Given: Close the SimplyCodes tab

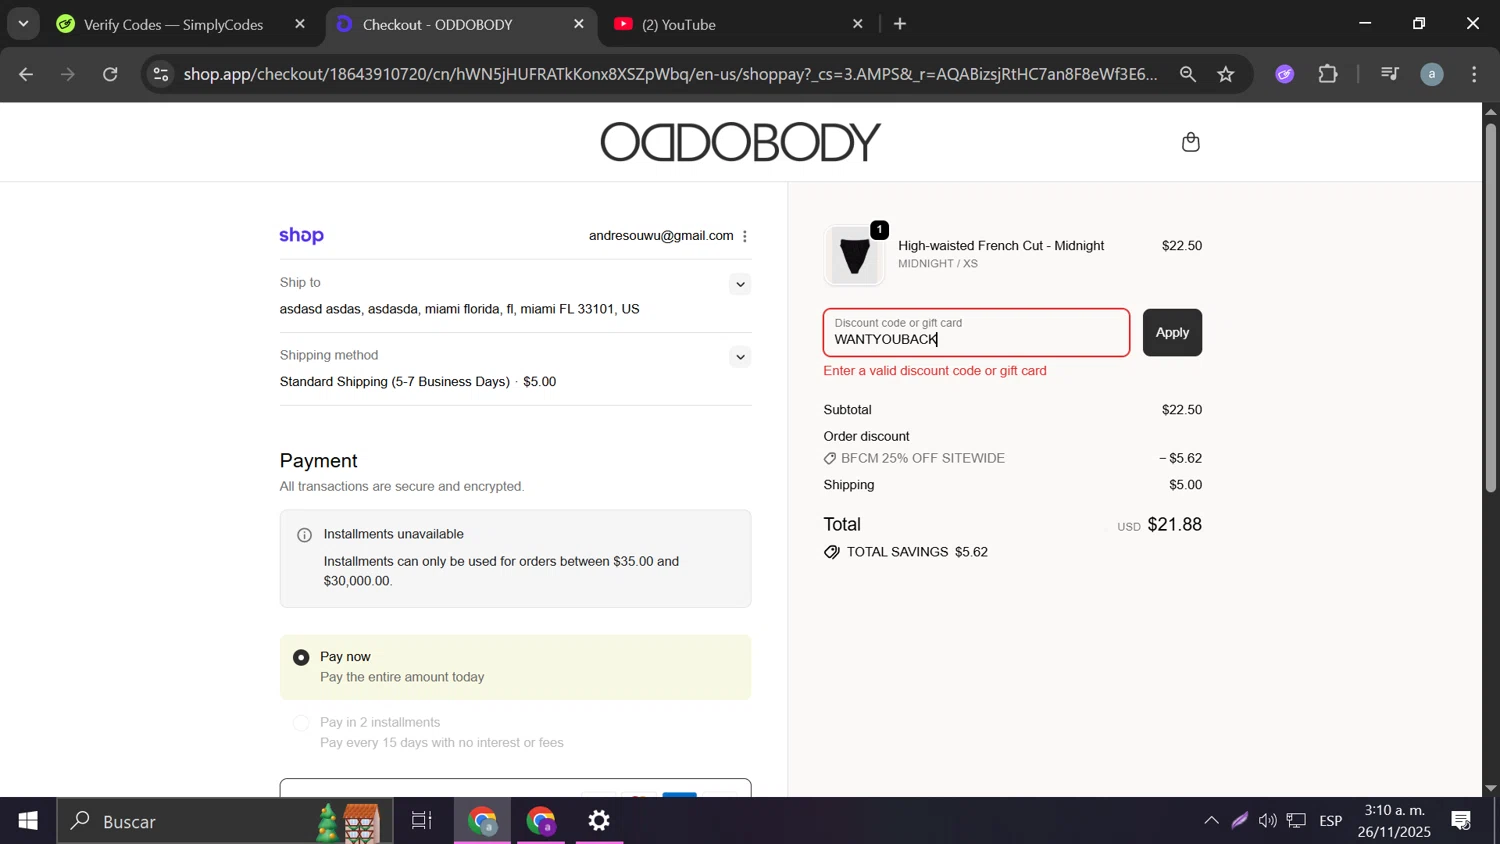Looking at the screenshot, I should click(300, 24).
